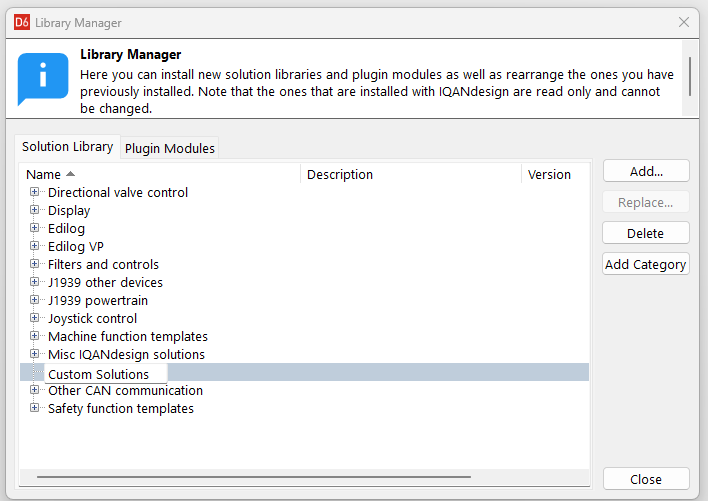
Task: Select Safety function templates item
Action: coord(121,408)
